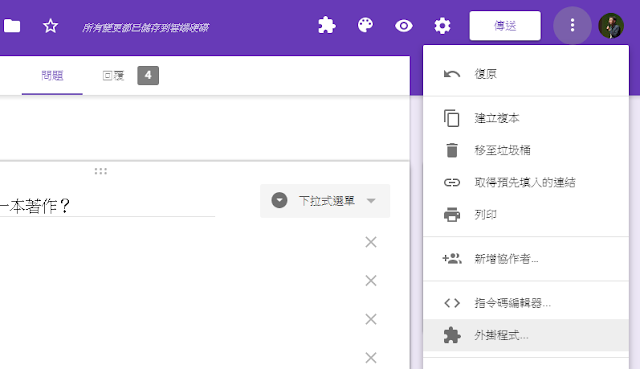This screenshot has height=369, width=640.
Task: Select 新增協作者 add collaborators
Action: point(526,258)
